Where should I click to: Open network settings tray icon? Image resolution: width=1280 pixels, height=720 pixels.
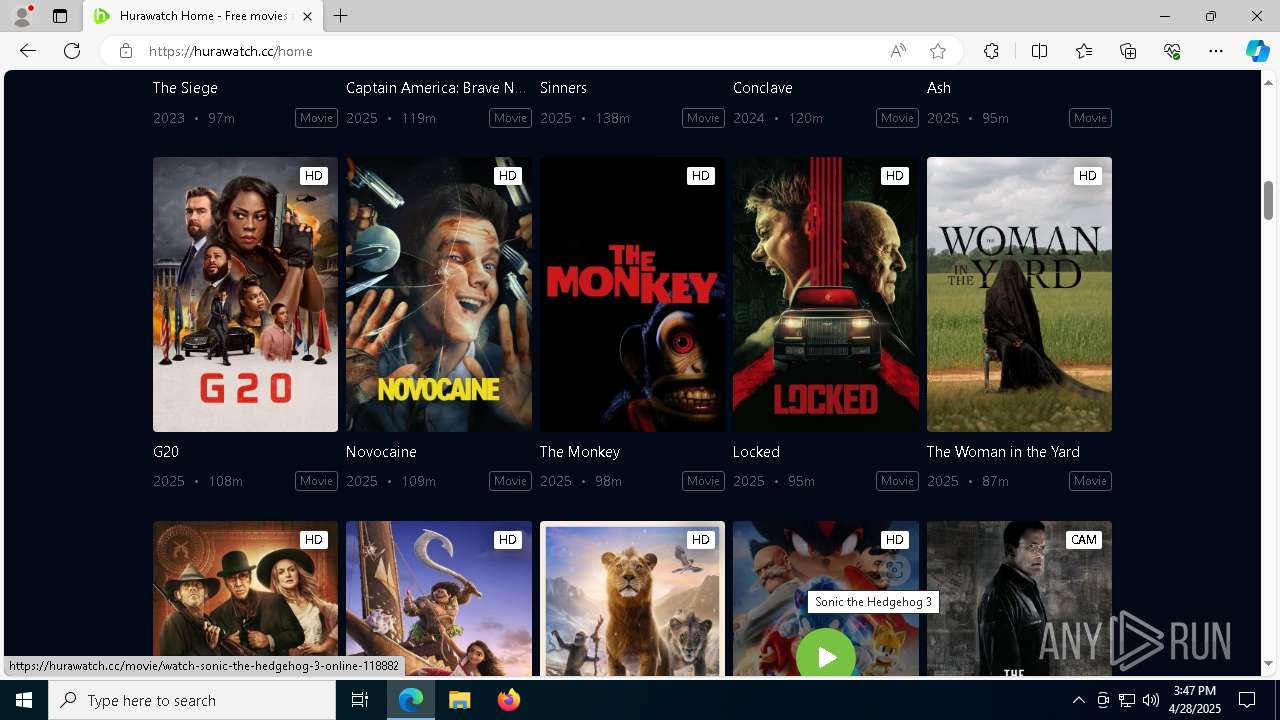(1126, 700)
